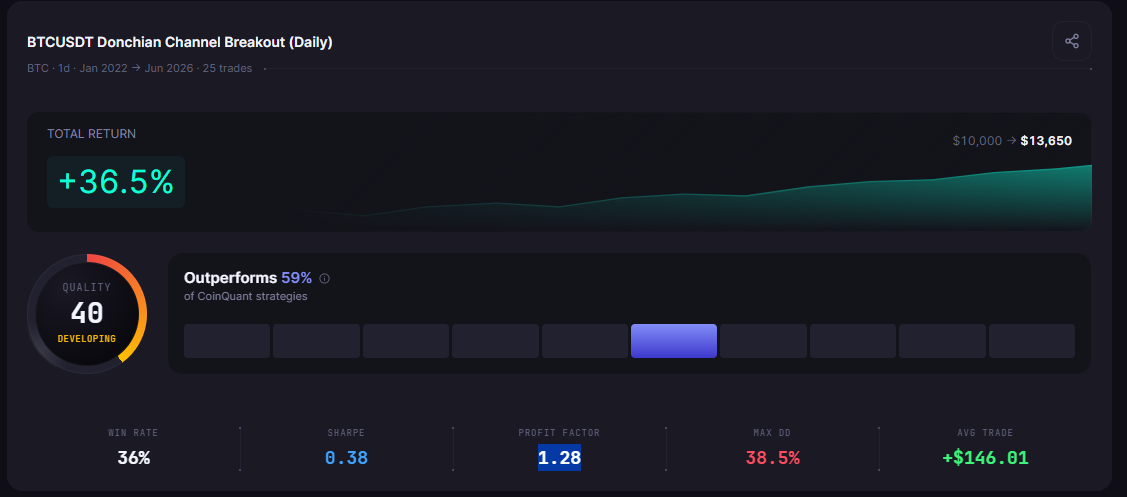Viewport: 1127px width, 497px height.
Task: Click the AVG TRADE label
Action: click(x=985, y=433)
